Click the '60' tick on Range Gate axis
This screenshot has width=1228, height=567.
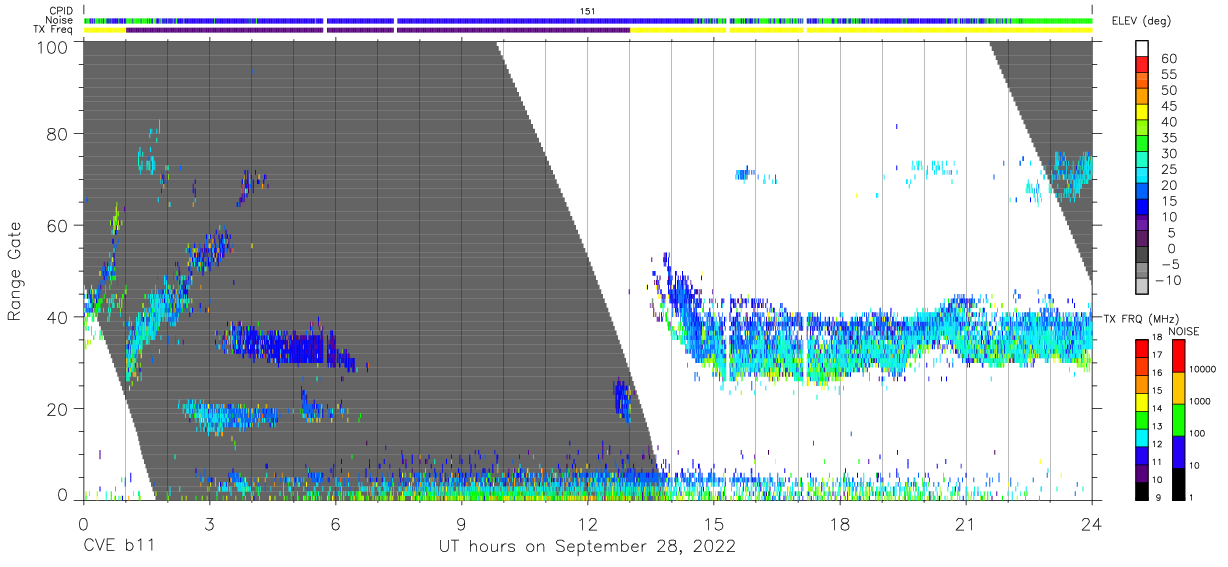pyautogui.click(x=57, y=227)
